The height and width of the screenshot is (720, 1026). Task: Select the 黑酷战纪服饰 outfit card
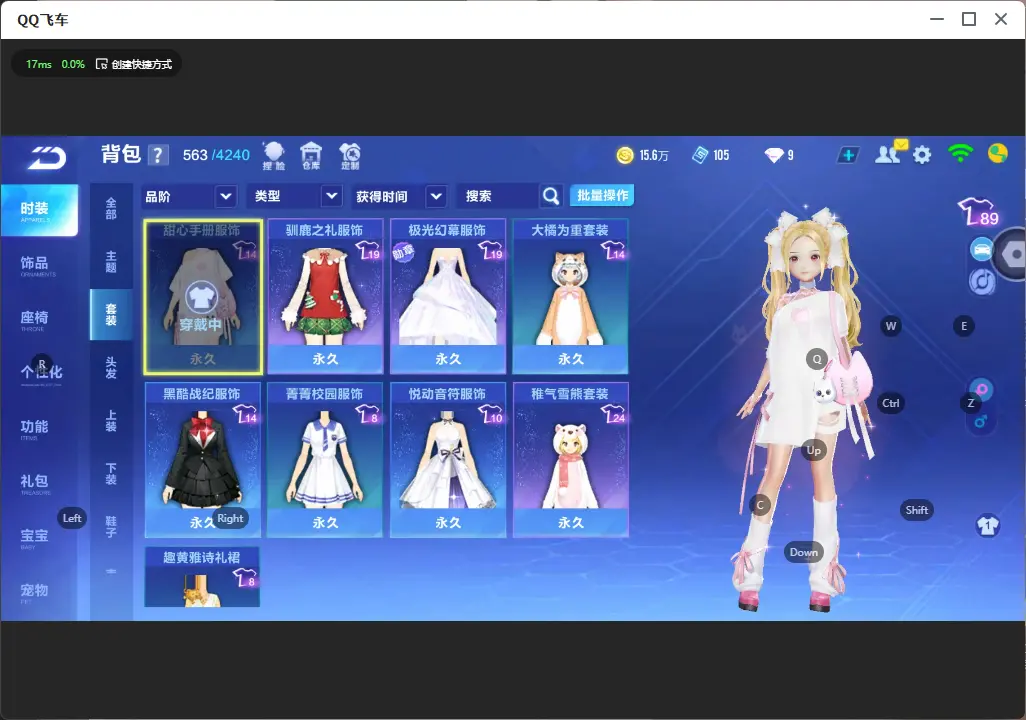202,460
